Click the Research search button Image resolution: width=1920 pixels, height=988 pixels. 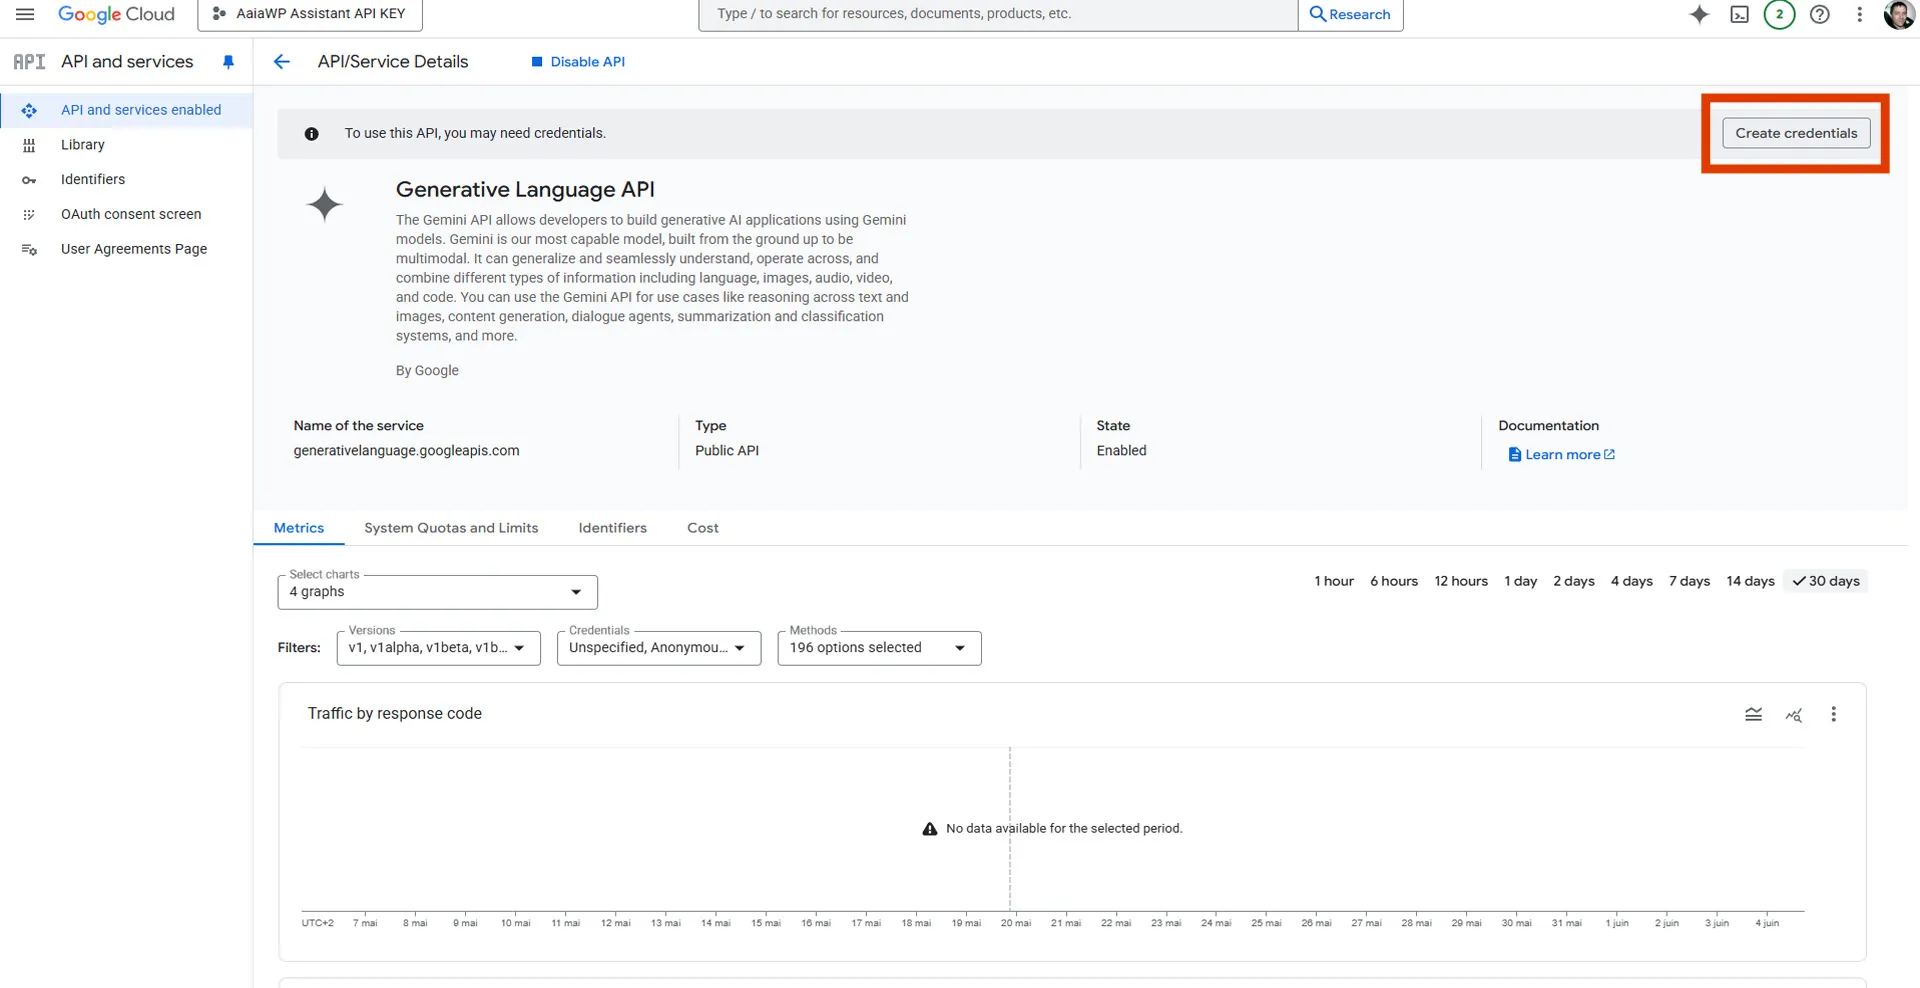tap(1350, 14)
